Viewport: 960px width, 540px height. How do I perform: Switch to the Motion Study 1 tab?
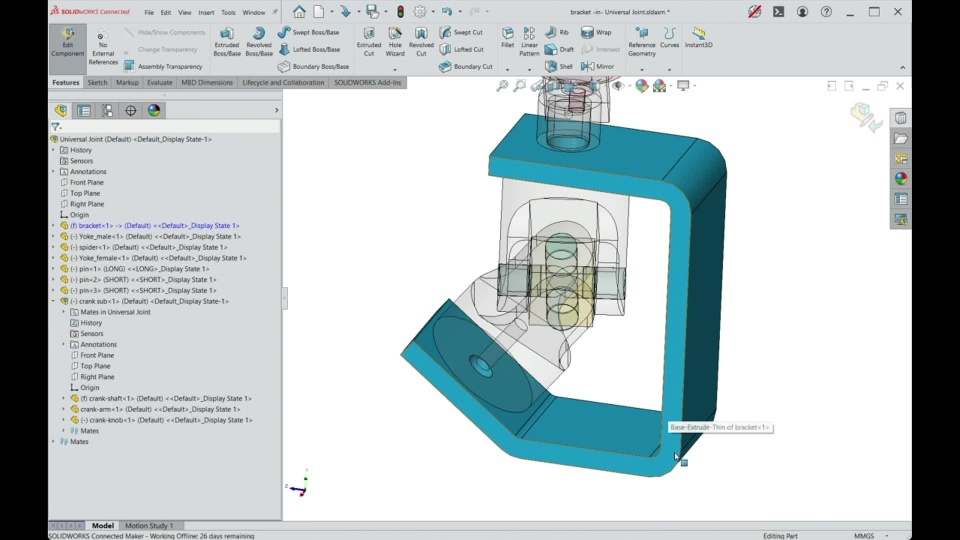coord(149,525)
